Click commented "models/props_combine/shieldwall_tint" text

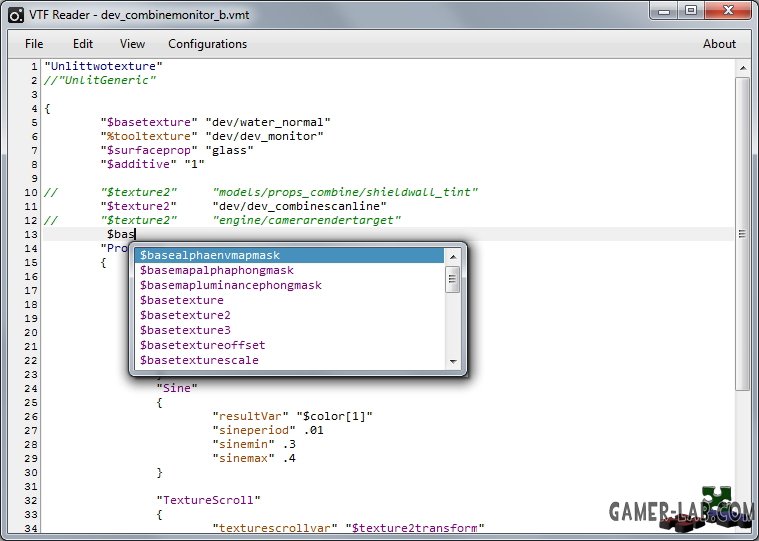pos(345,193)
